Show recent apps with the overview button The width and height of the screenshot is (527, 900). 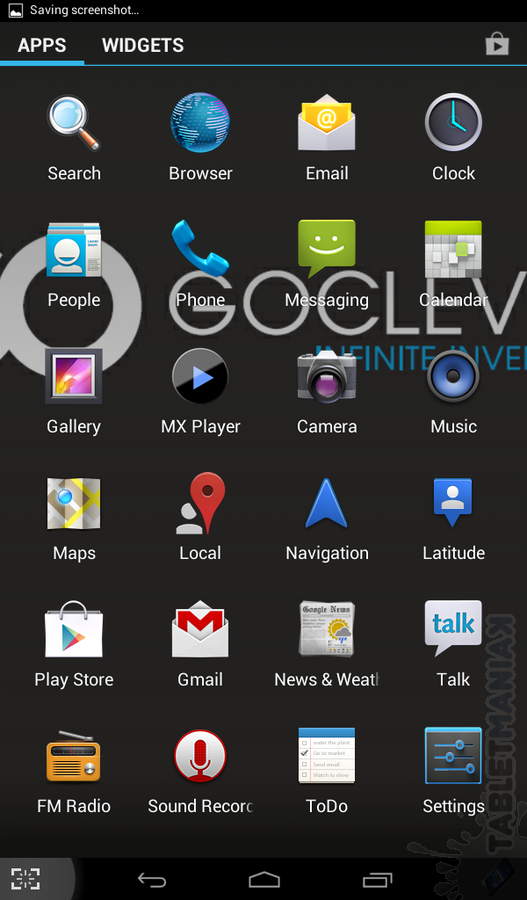pos(377,879)
